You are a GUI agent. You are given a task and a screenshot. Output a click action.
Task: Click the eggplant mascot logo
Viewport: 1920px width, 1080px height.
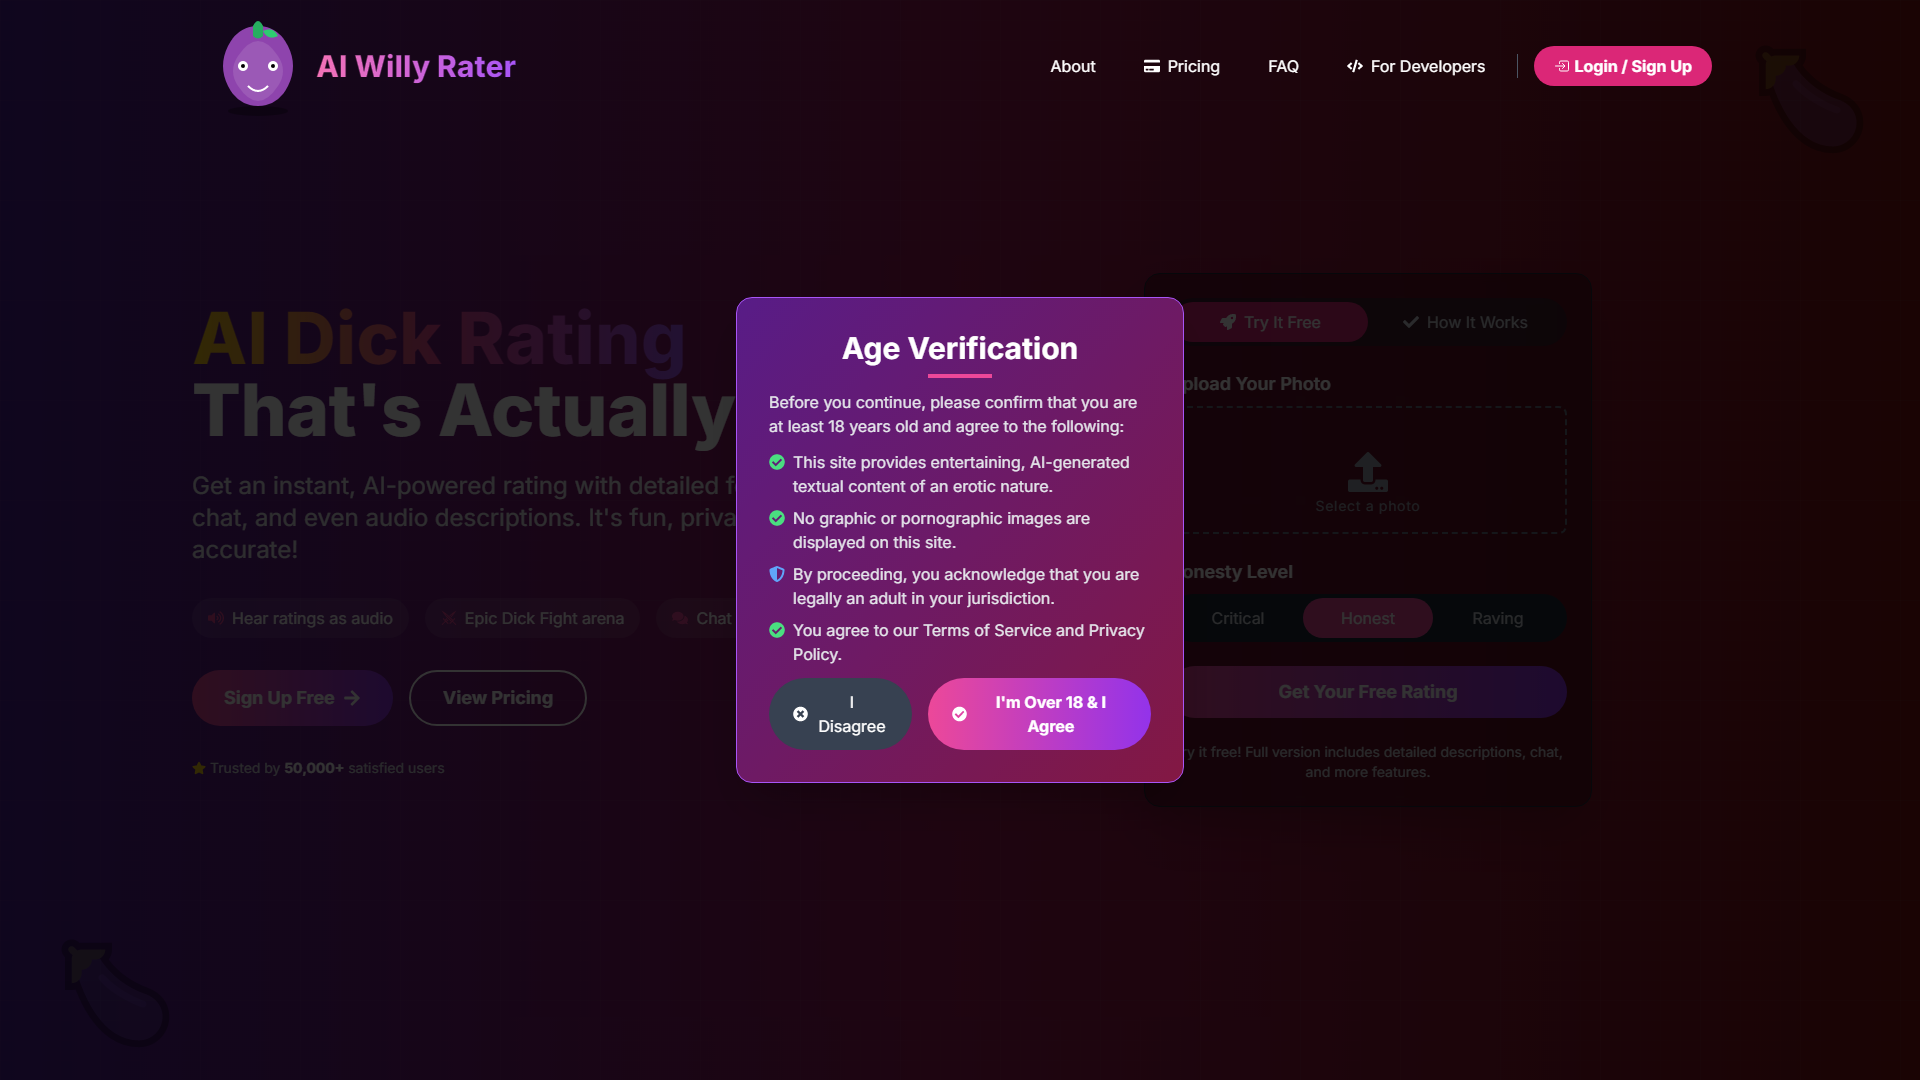pyautogui.click(x=257, y=65)
